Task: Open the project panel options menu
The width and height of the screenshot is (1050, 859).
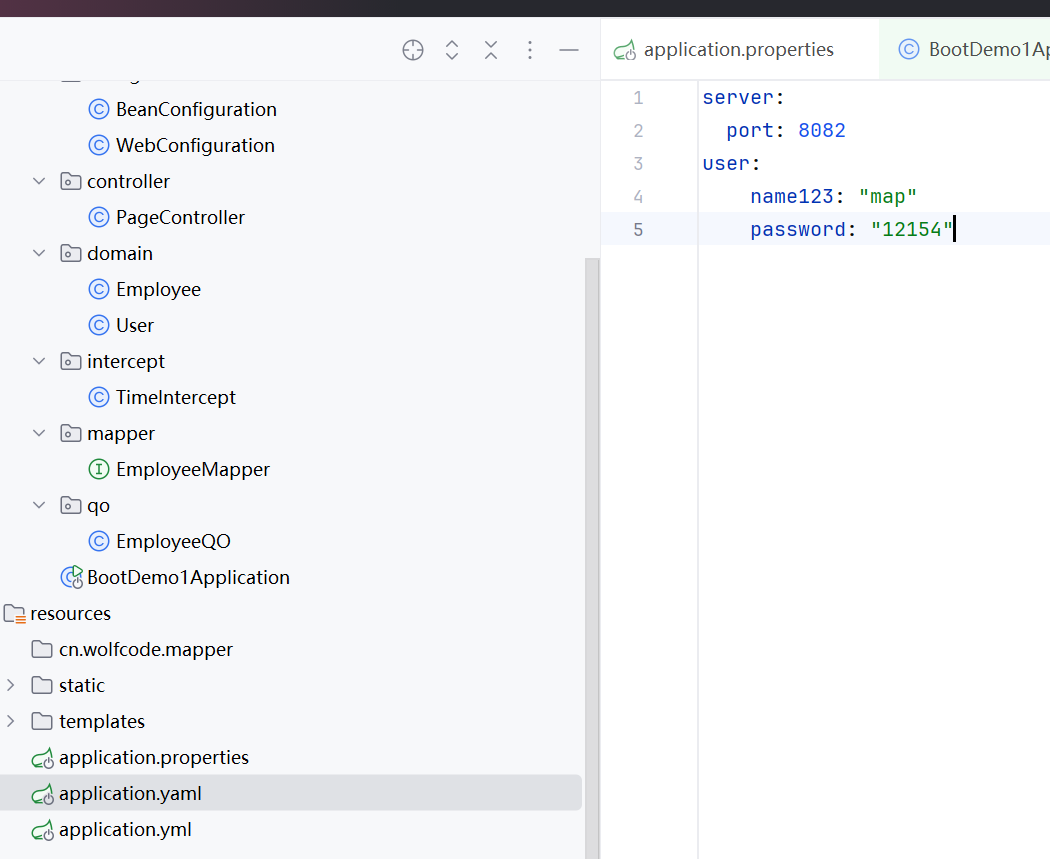Action: click(x=530, y=50)
